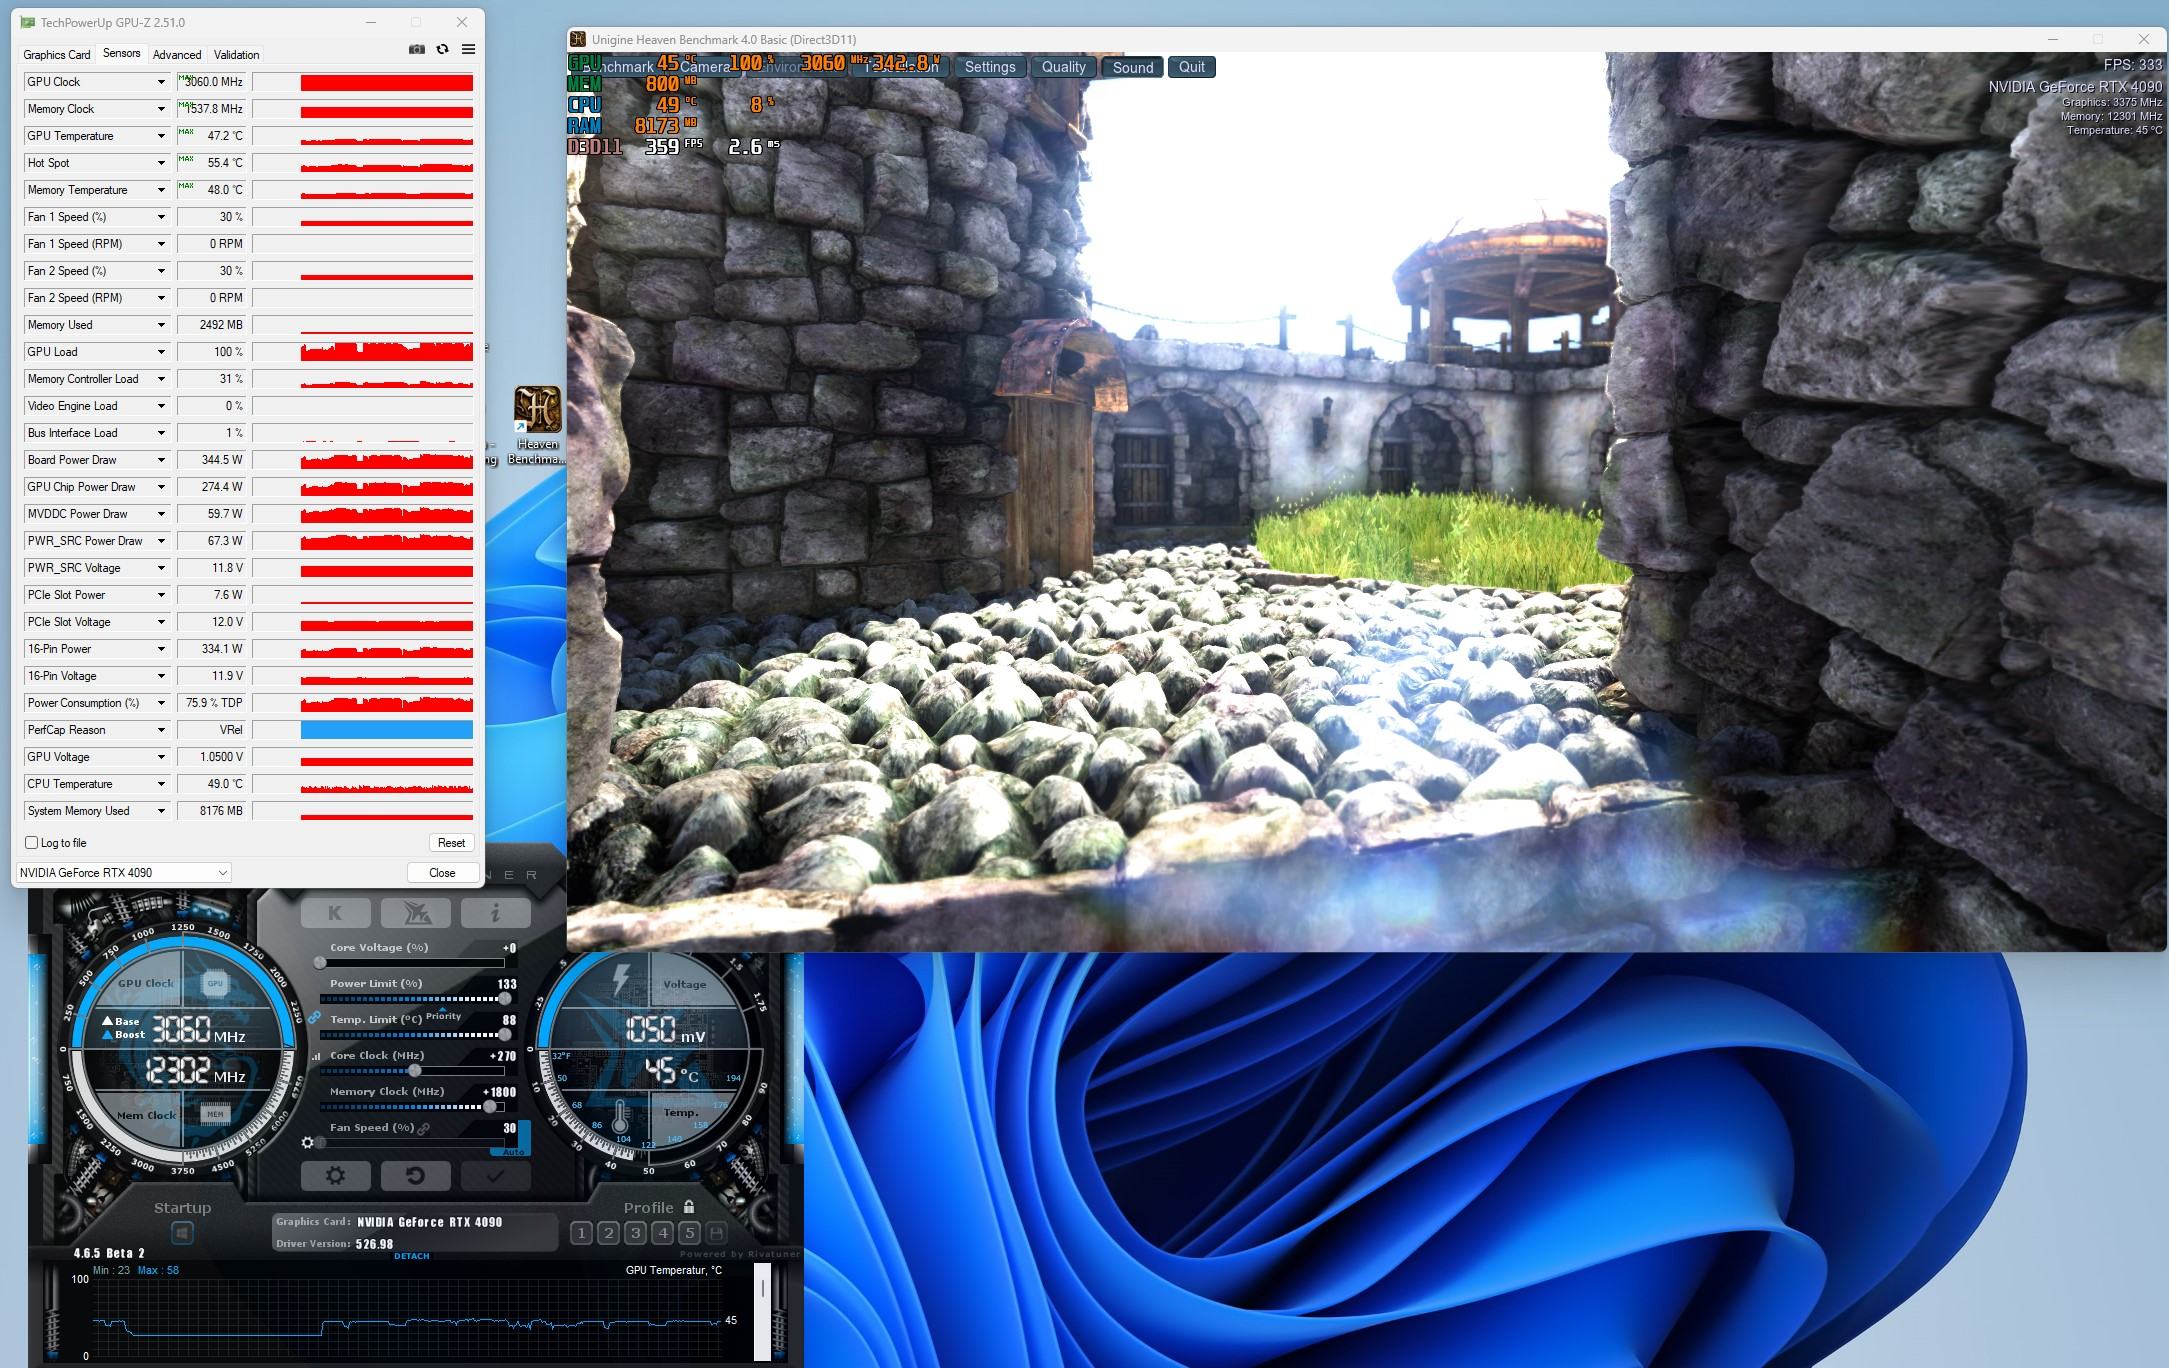Toggle the Profile lock icon in Afterburner

click(x=689, y=1207)
